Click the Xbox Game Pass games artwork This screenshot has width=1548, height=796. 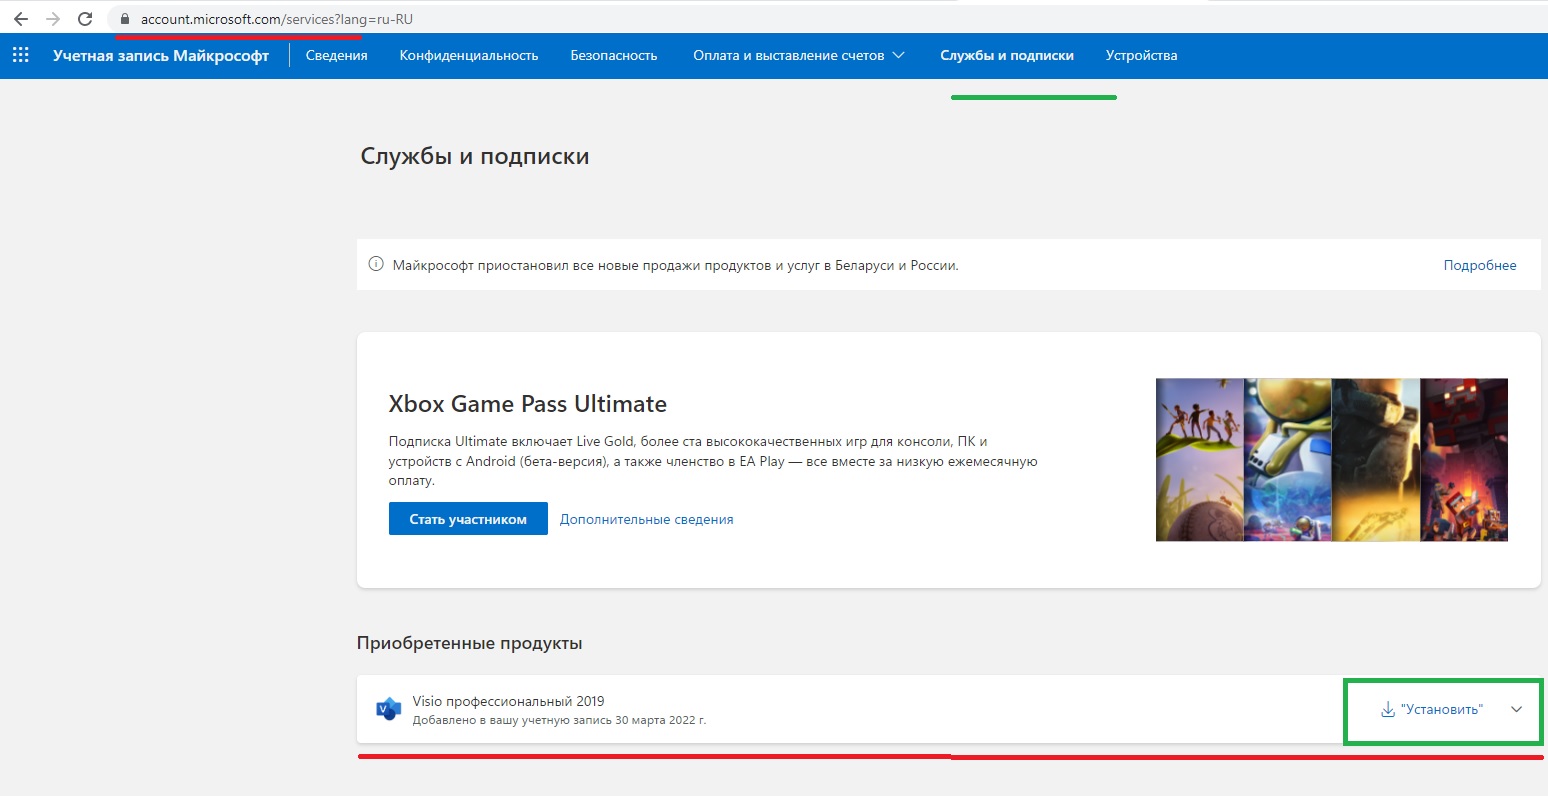(x=1332, y=460)
